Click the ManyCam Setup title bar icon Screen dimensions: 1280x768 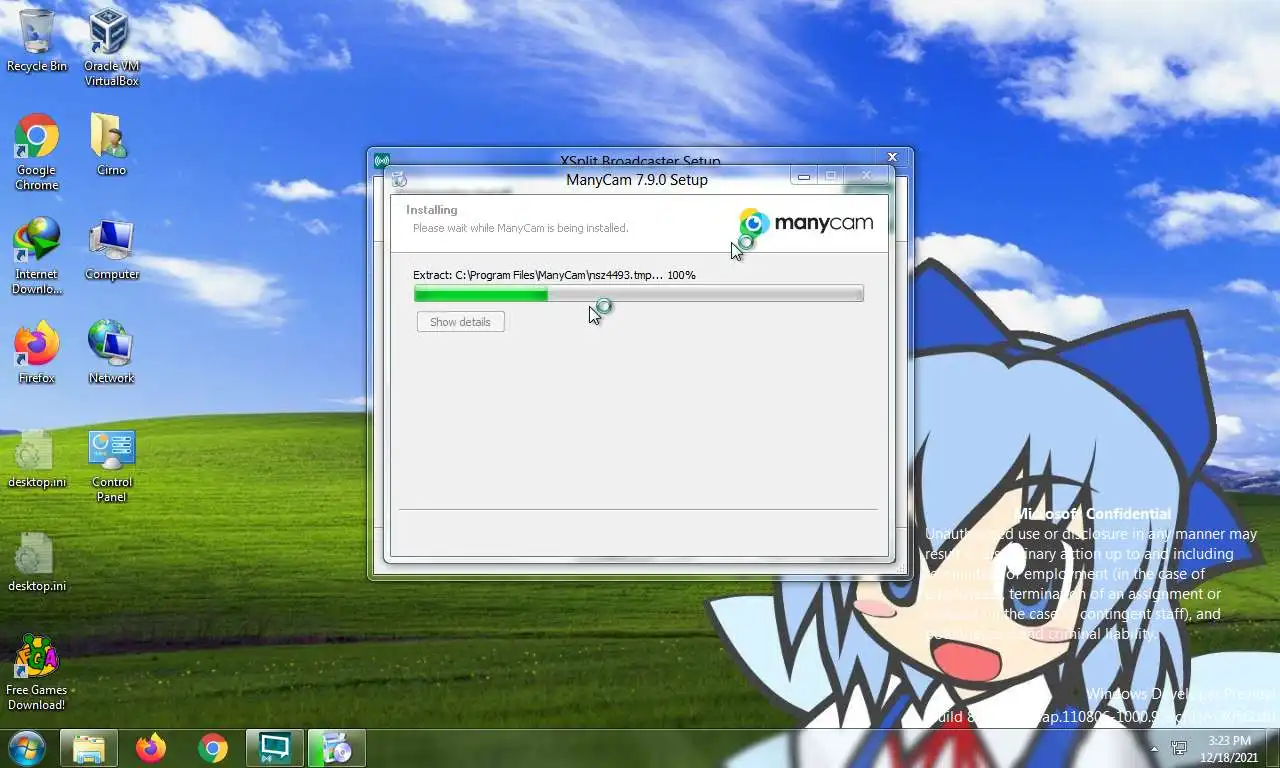(x=399, y=180)
